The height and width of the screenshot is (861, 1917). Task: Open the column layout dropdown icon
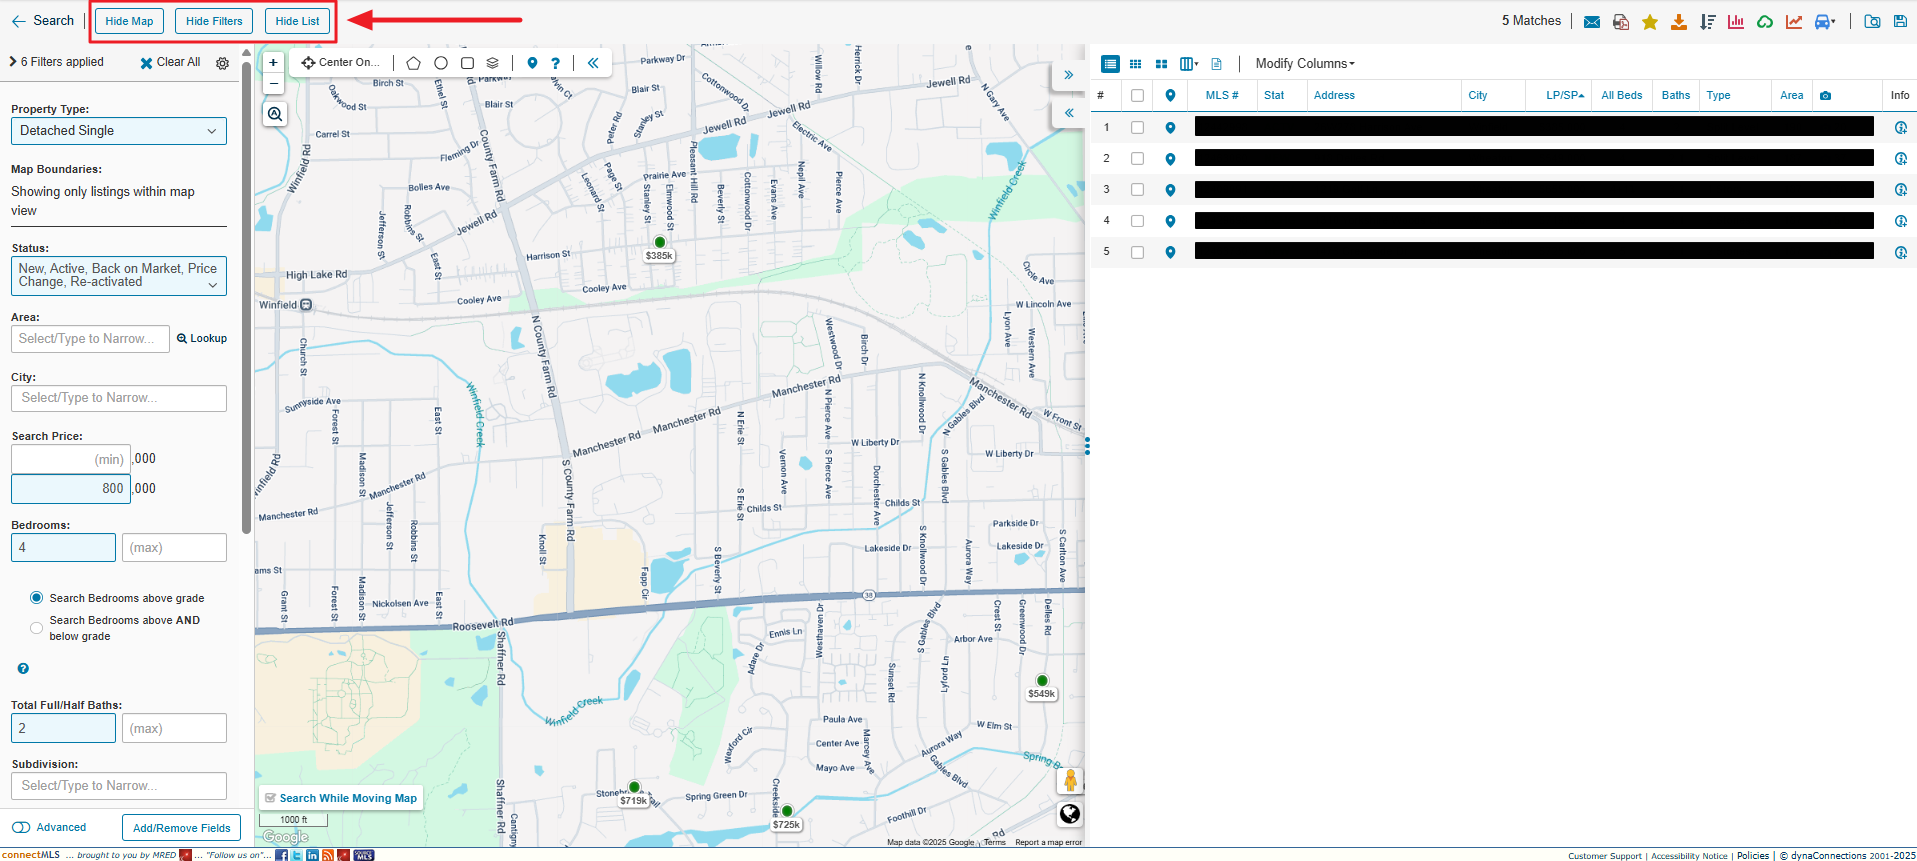1189,64
